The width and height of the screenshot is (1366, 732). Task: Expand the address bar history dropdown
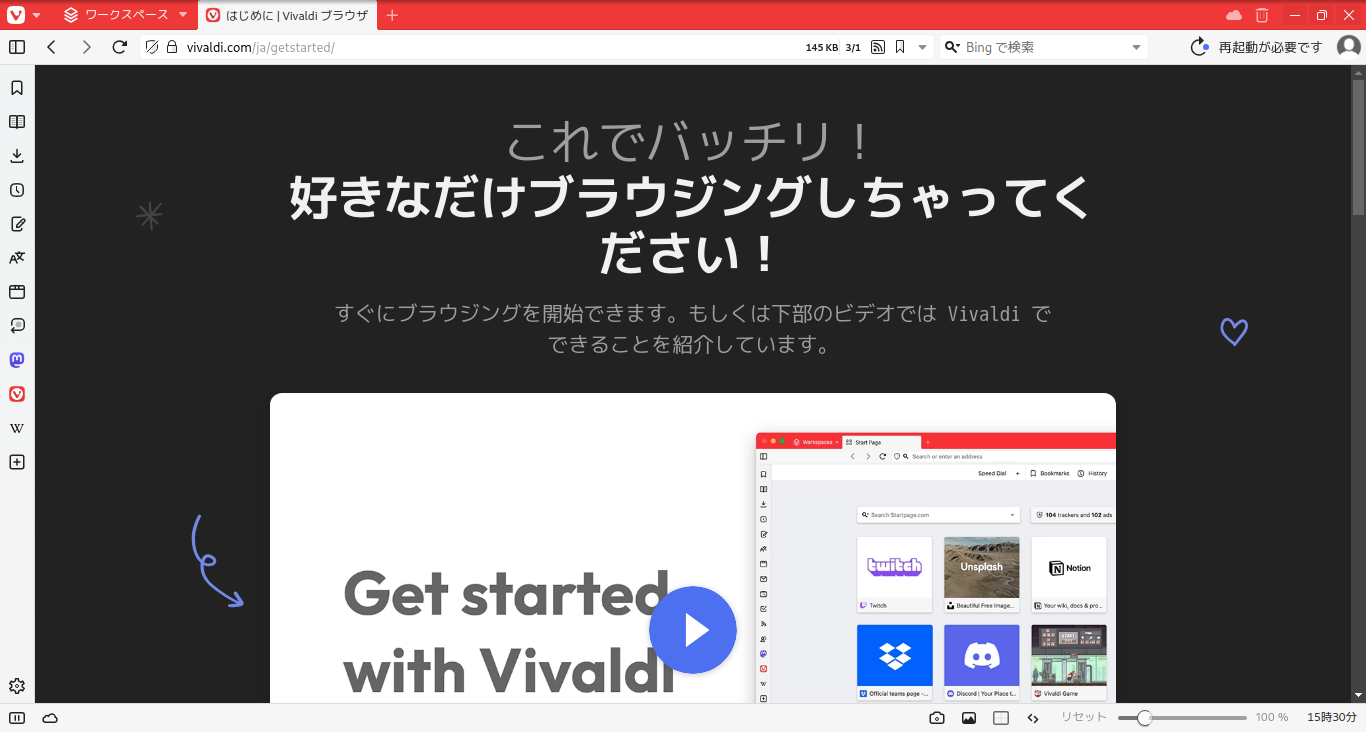pyautogui.click(x=922, y=47)
